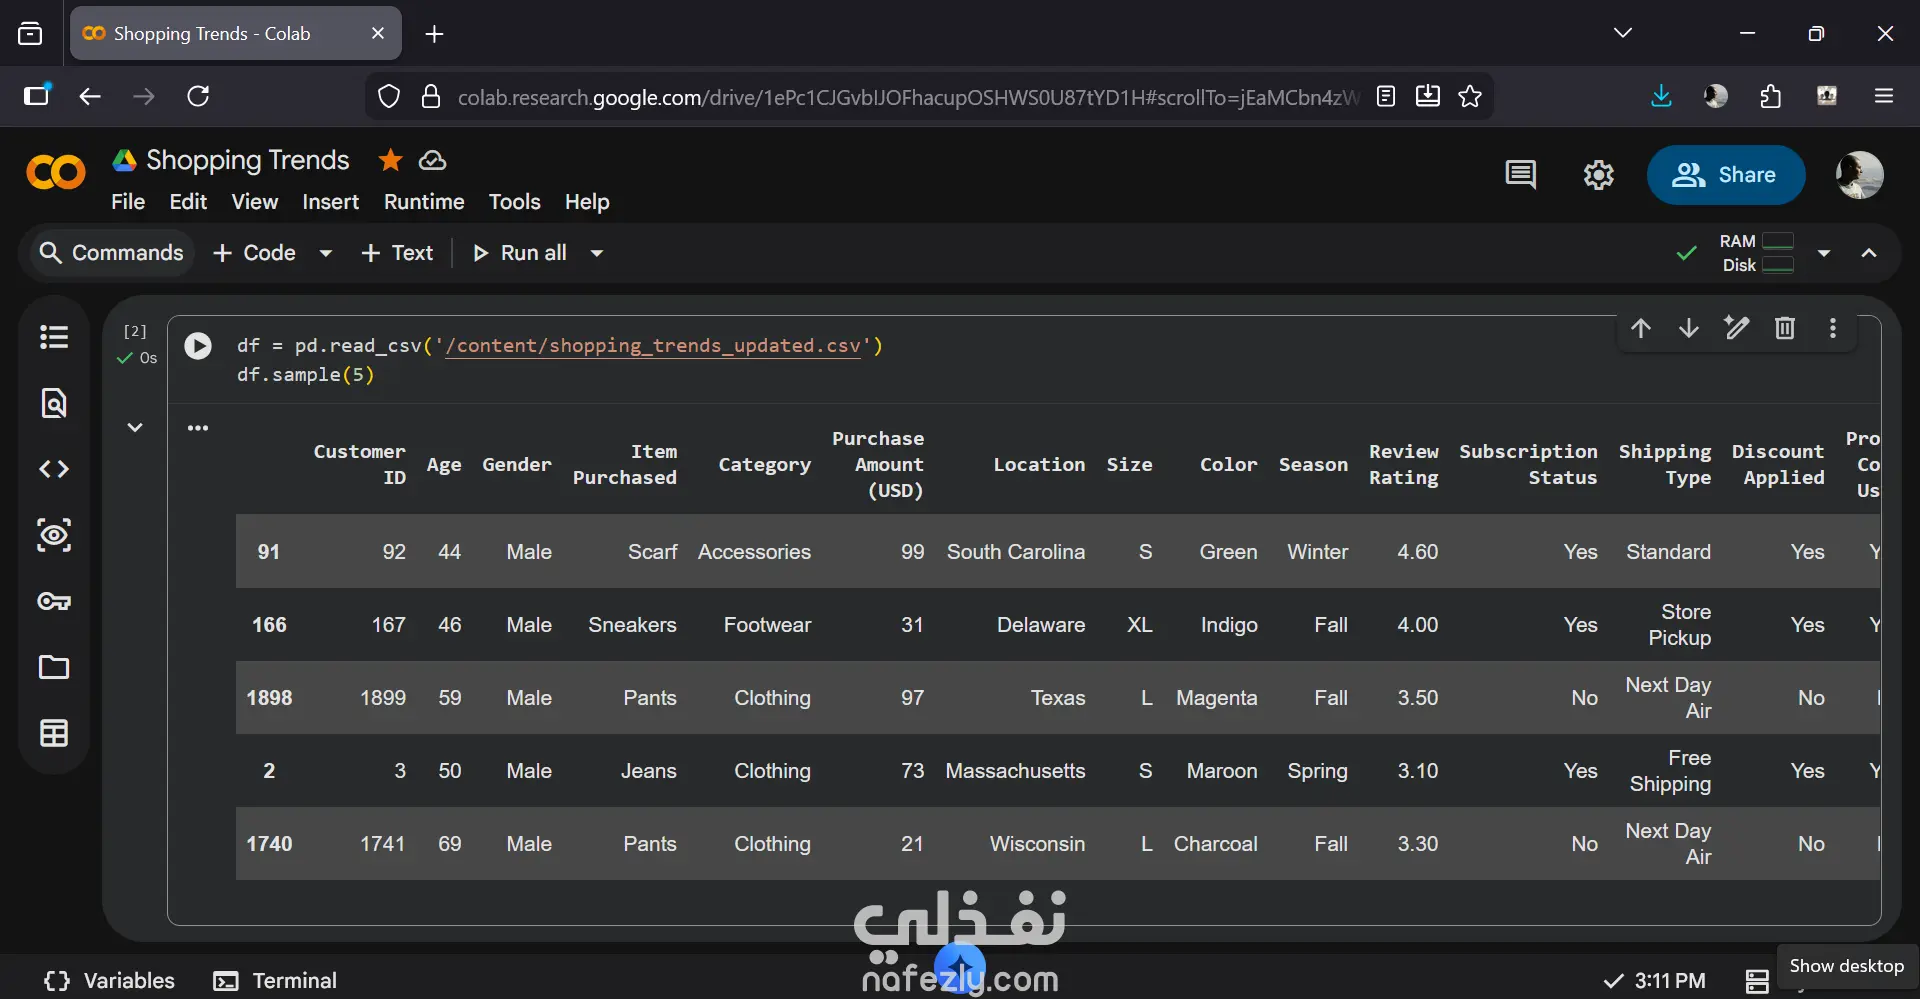This screenshot has width=1920, height=999.
Task: Add a new Code cell
Action: (x=255, y=253)
